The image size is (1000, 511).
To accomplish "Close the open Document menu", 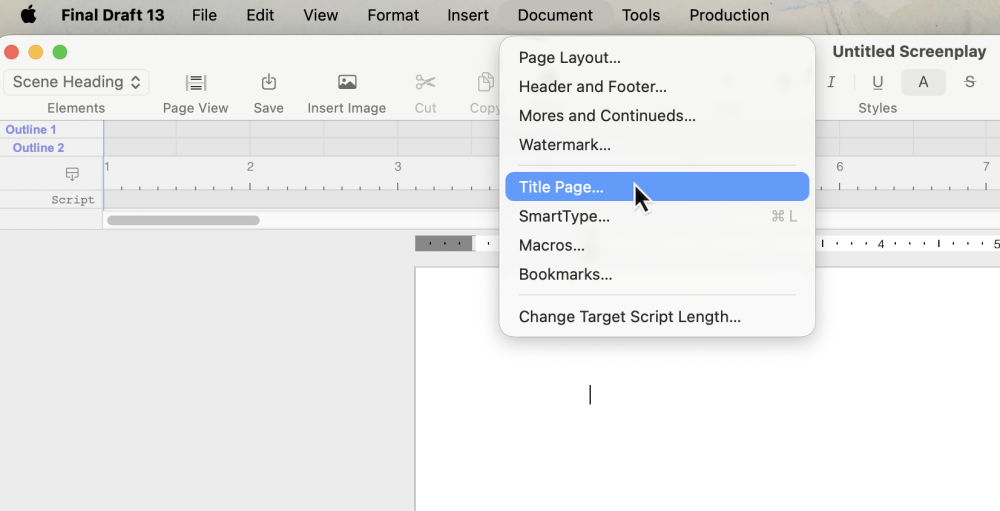I will point(555,15).
